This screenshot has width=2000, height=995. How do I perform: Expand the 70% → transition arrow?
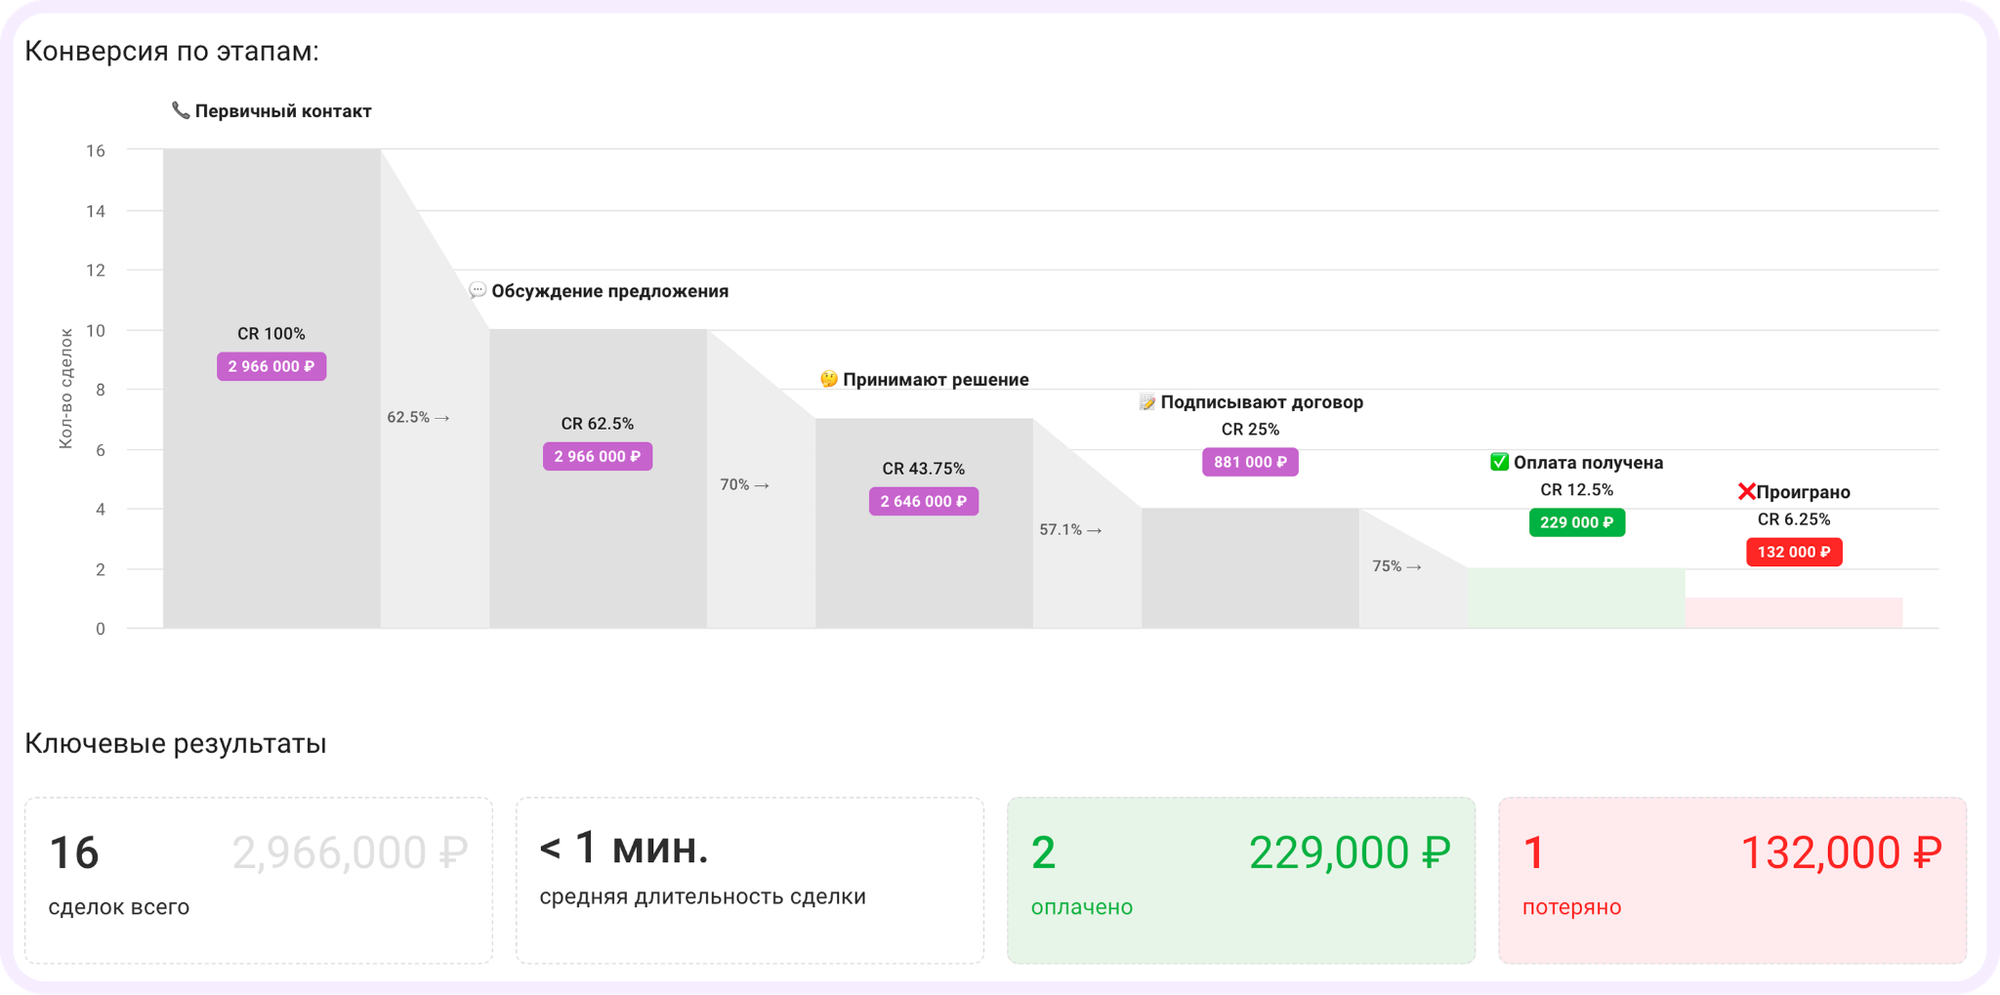tap(745, 484)
